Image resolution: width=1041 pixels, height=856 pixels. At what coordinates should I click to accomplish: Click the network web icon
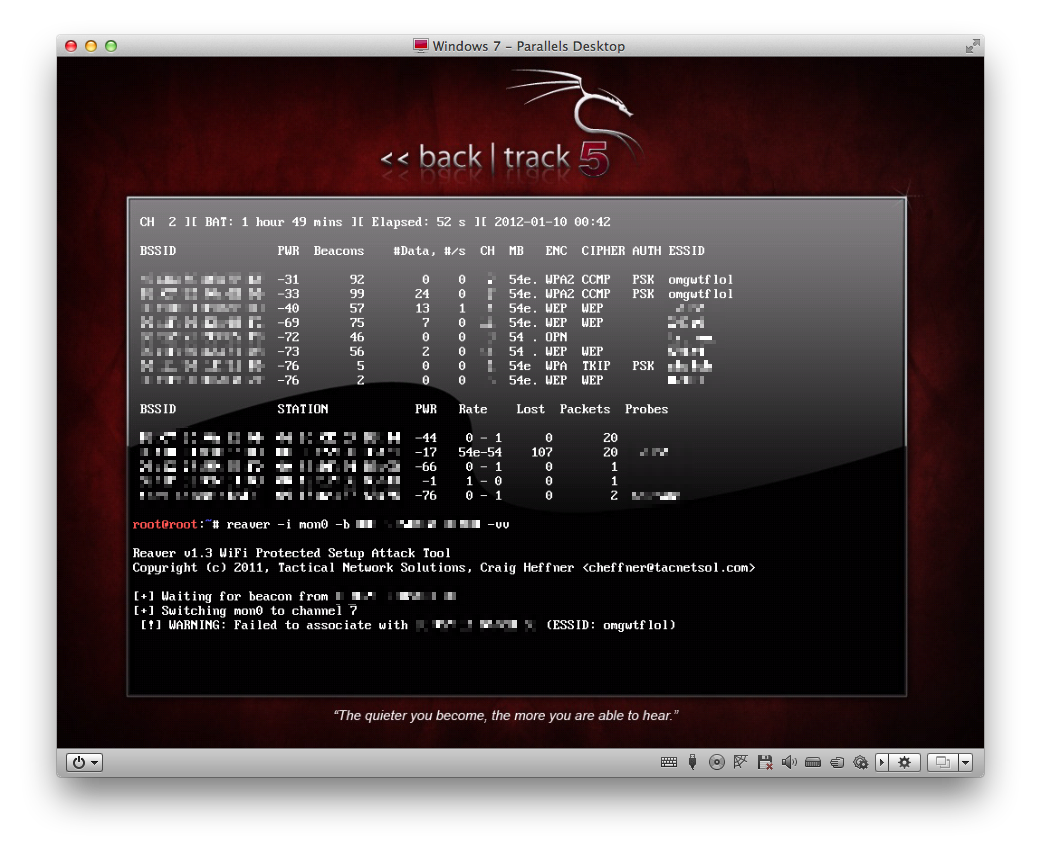pos(740,762)
